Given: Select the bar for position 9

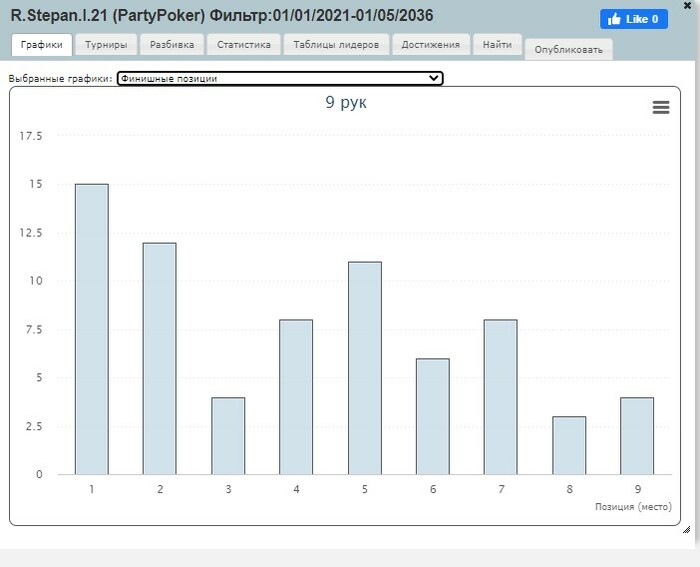Looking at the screenshot, I should coord(637,436).
